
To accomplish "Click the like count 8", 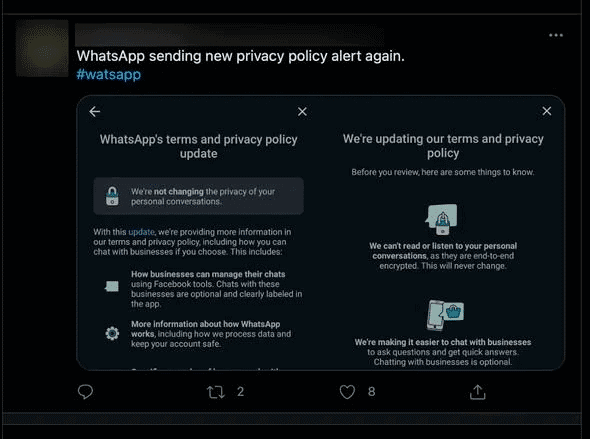I will [x=371, y=392].
